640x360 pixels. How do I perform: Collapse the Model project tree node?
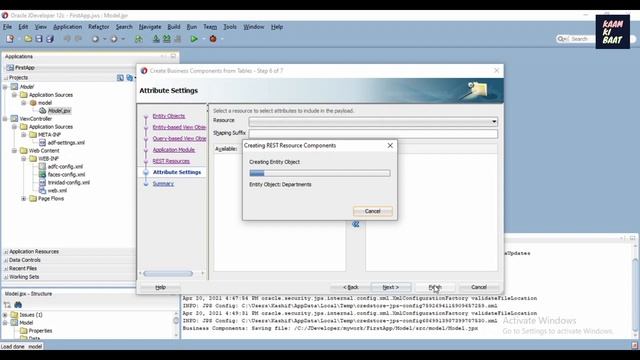[5, 87]
